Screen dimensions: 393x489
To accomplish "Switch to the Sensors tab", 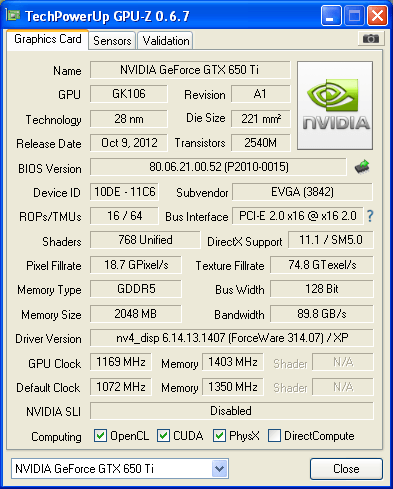I will pos(112,41).
